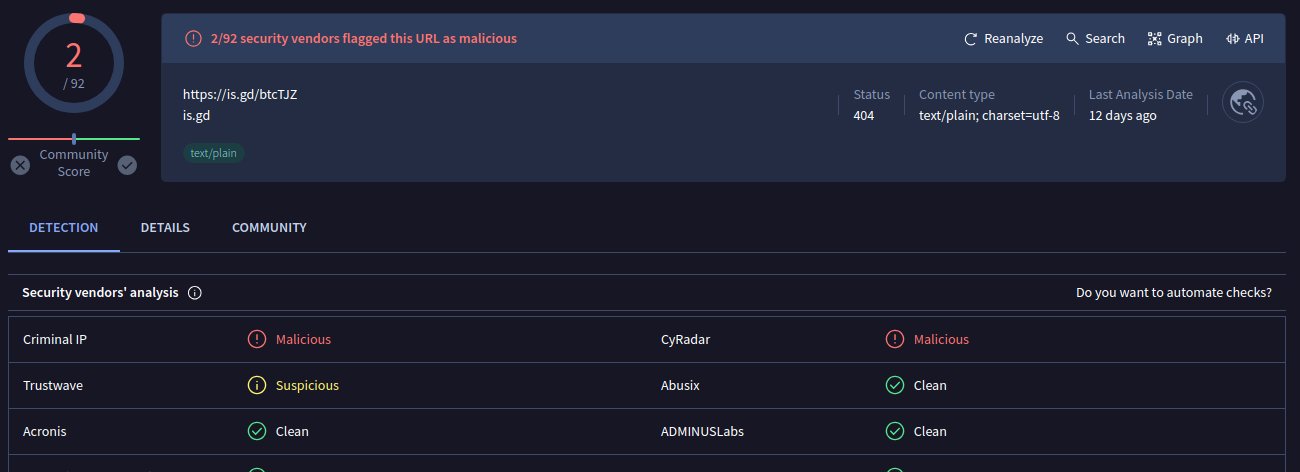Click "Do you want to automate checks?" link

pyautogui.click(x=1173, y=293)
